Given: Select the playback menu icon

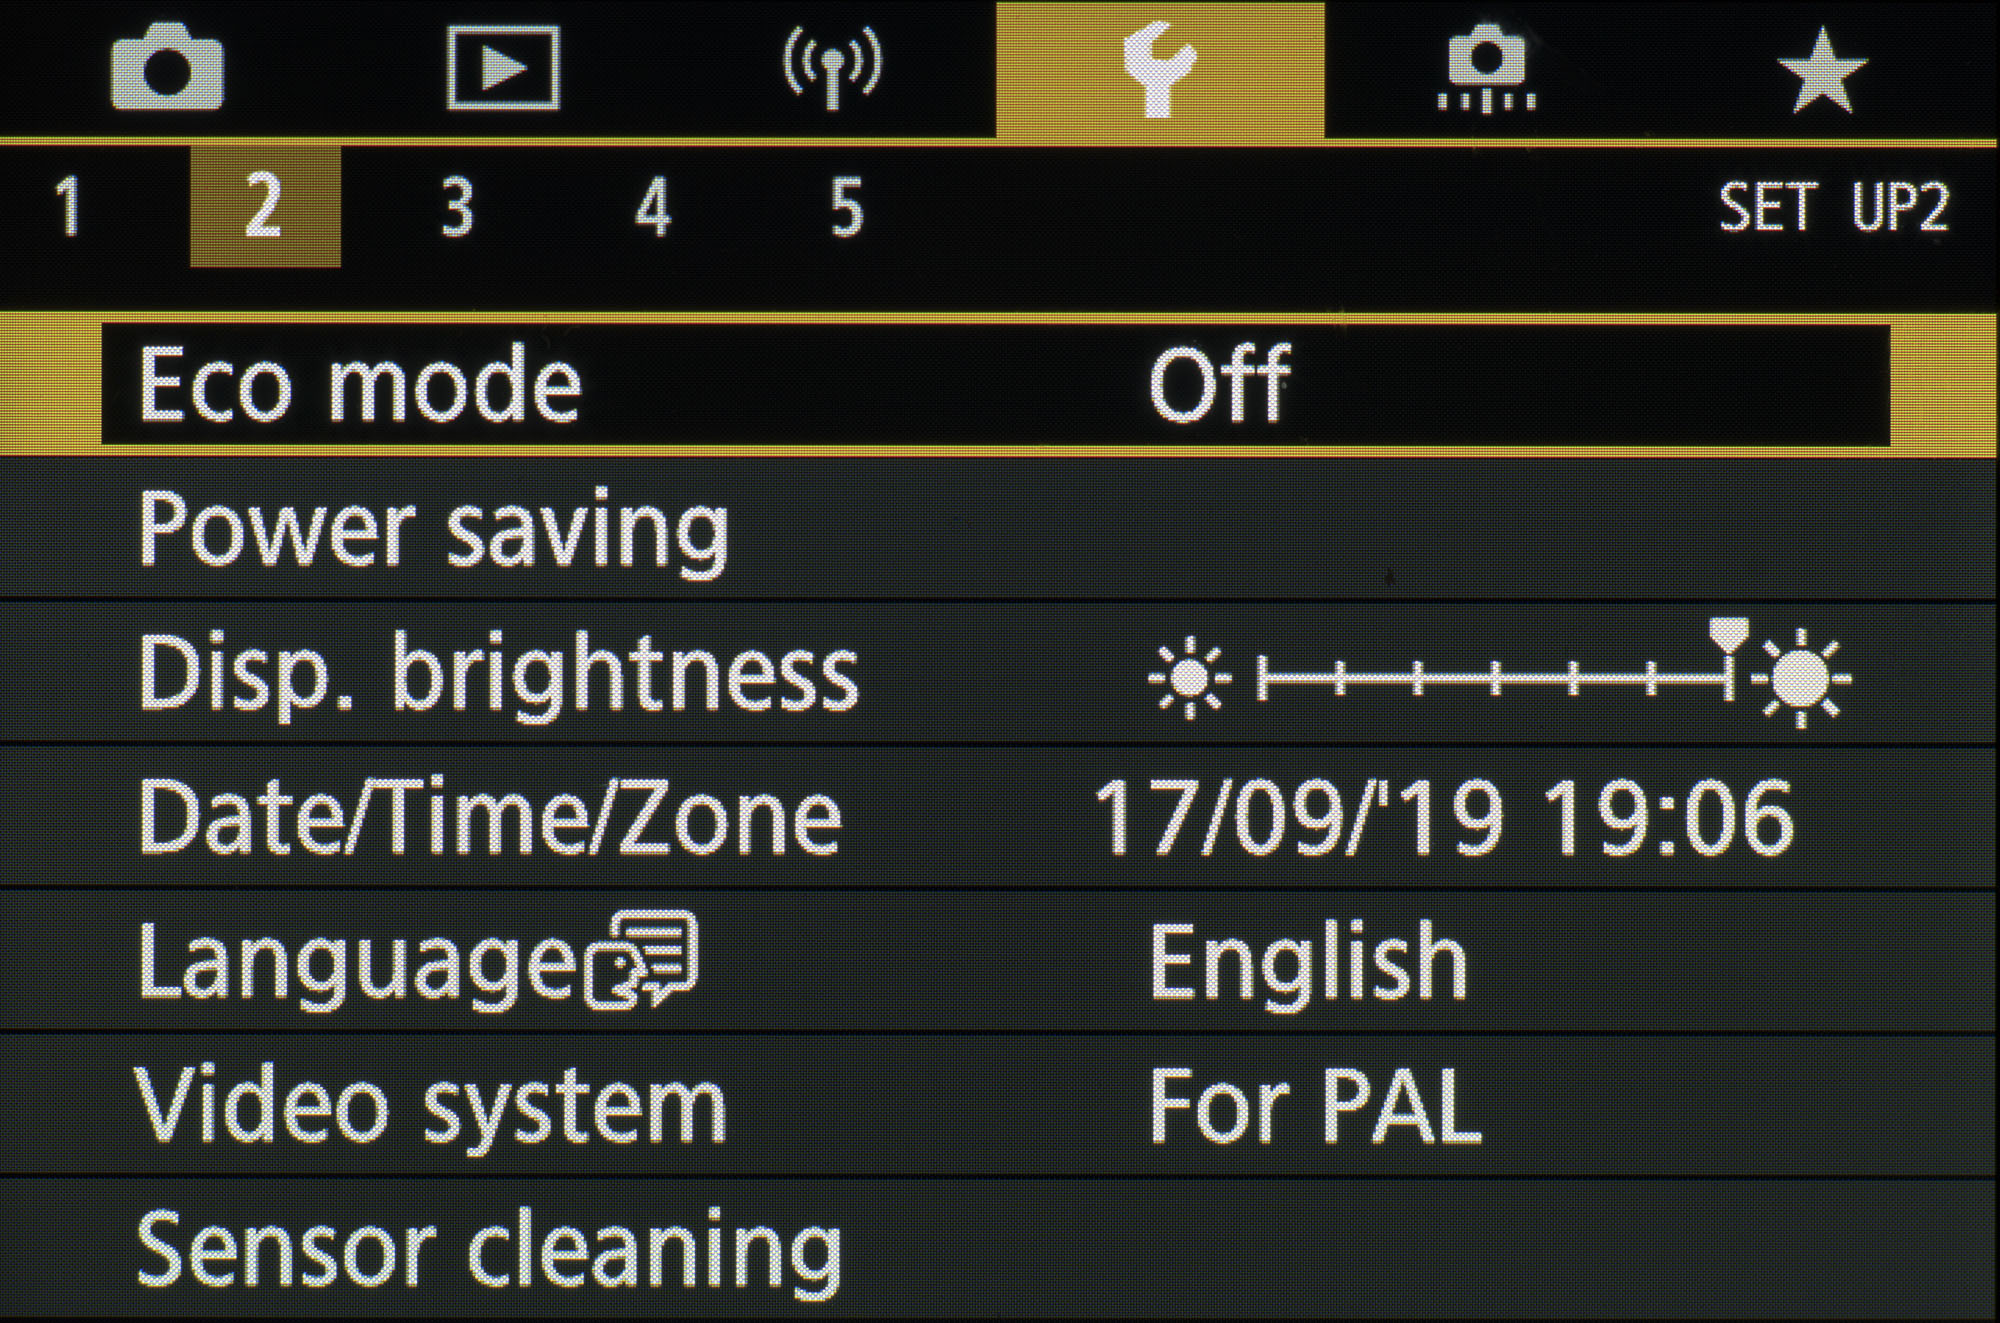Looking at the screenshot, I should click(x=503, y=69).
